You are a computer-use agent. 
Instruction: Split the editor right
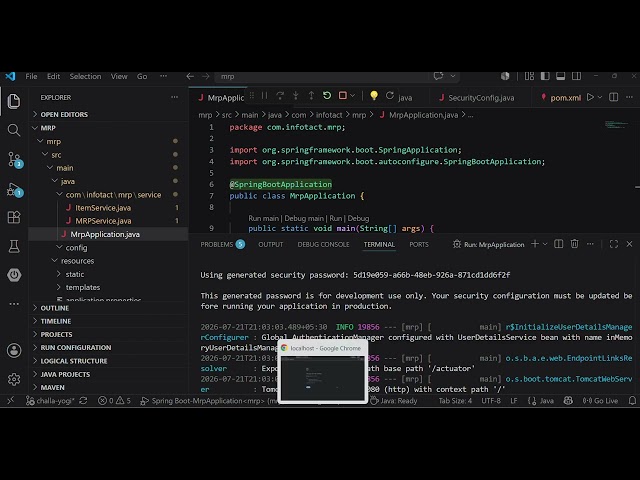coord(613,97)
